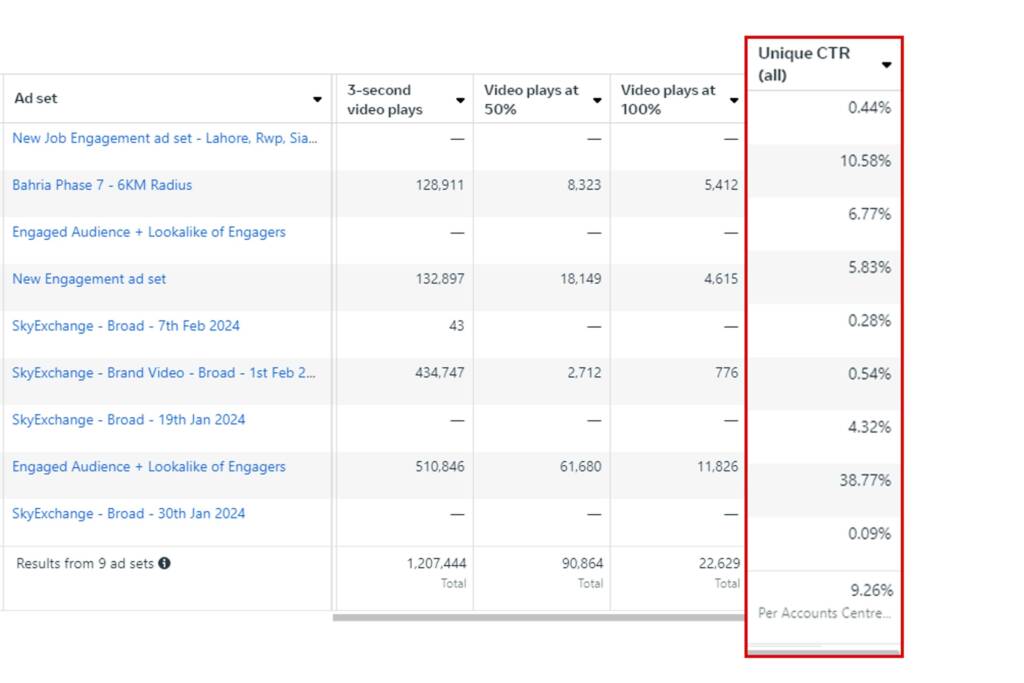
Task: Click the 9.26% Per Accounts Centre total
Action: click(x=871, y=591)
